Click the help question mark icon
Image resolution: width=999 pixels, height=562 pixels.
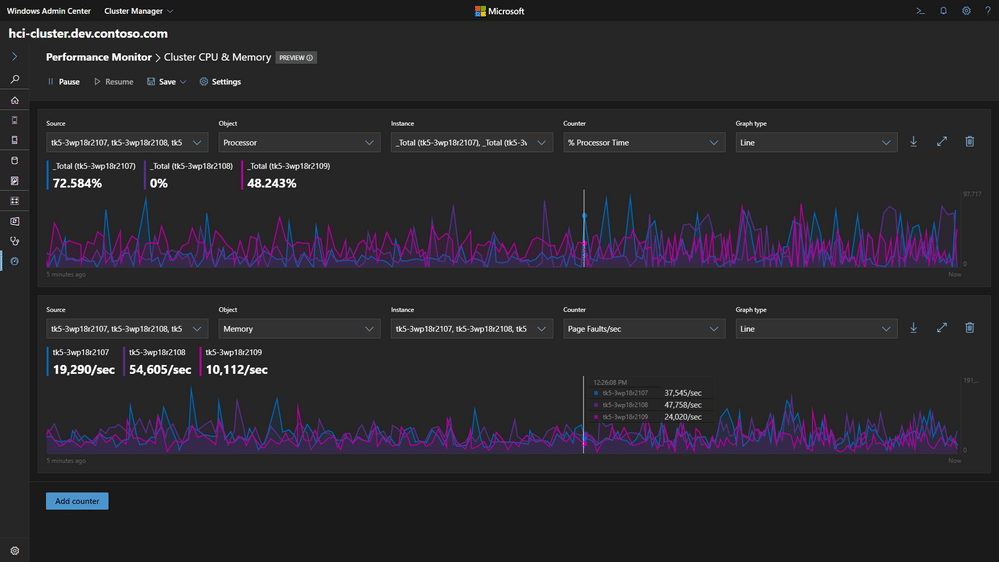988,11
